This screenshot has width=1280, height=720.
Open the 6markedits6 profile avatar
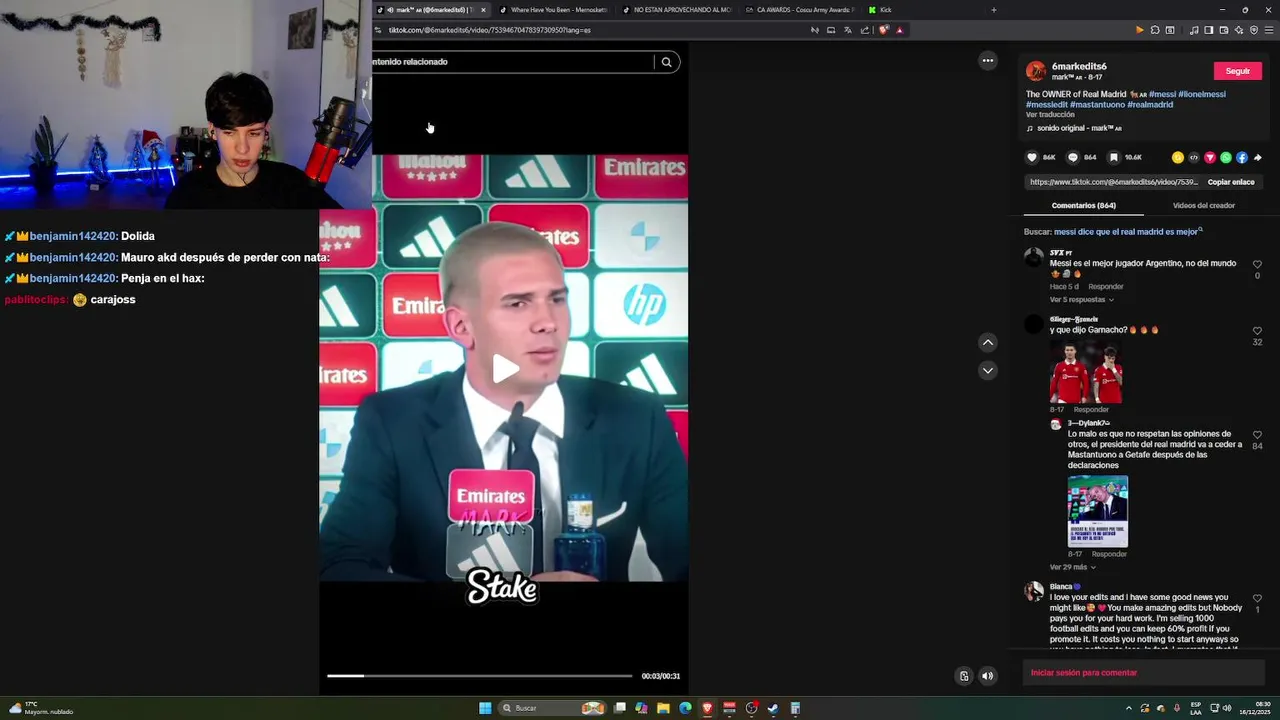(1036, 71)
